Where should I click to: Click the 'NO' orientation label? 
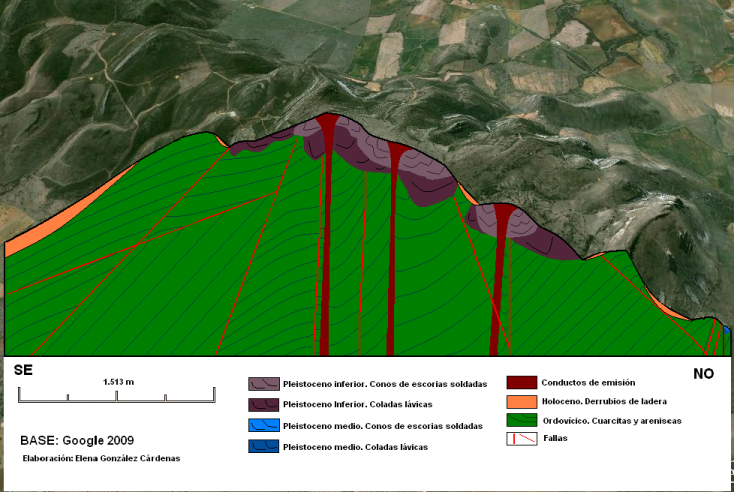click(x=703, y=374)
